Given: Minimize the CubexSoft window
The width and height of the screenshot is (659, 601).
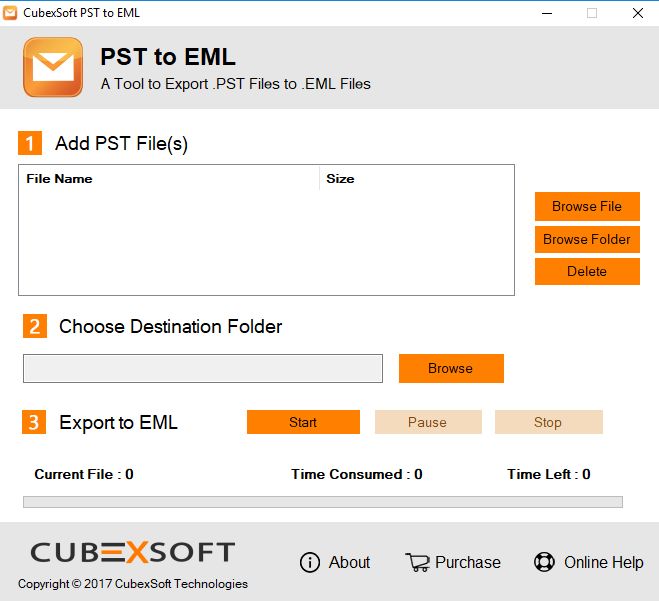Looking at the screenshot, I should click(547, 13).
